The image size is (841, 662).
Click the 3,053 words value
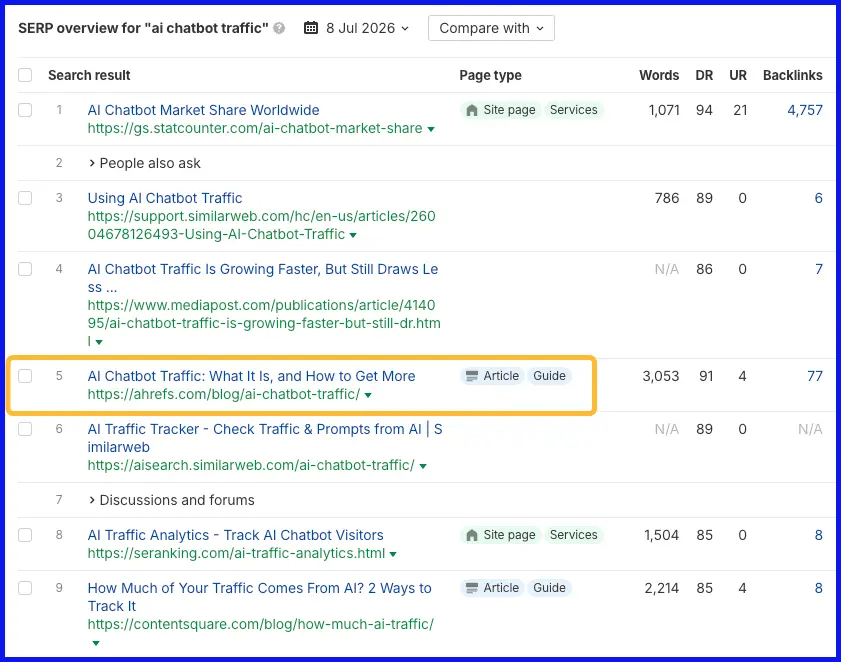tap(661, 376)
